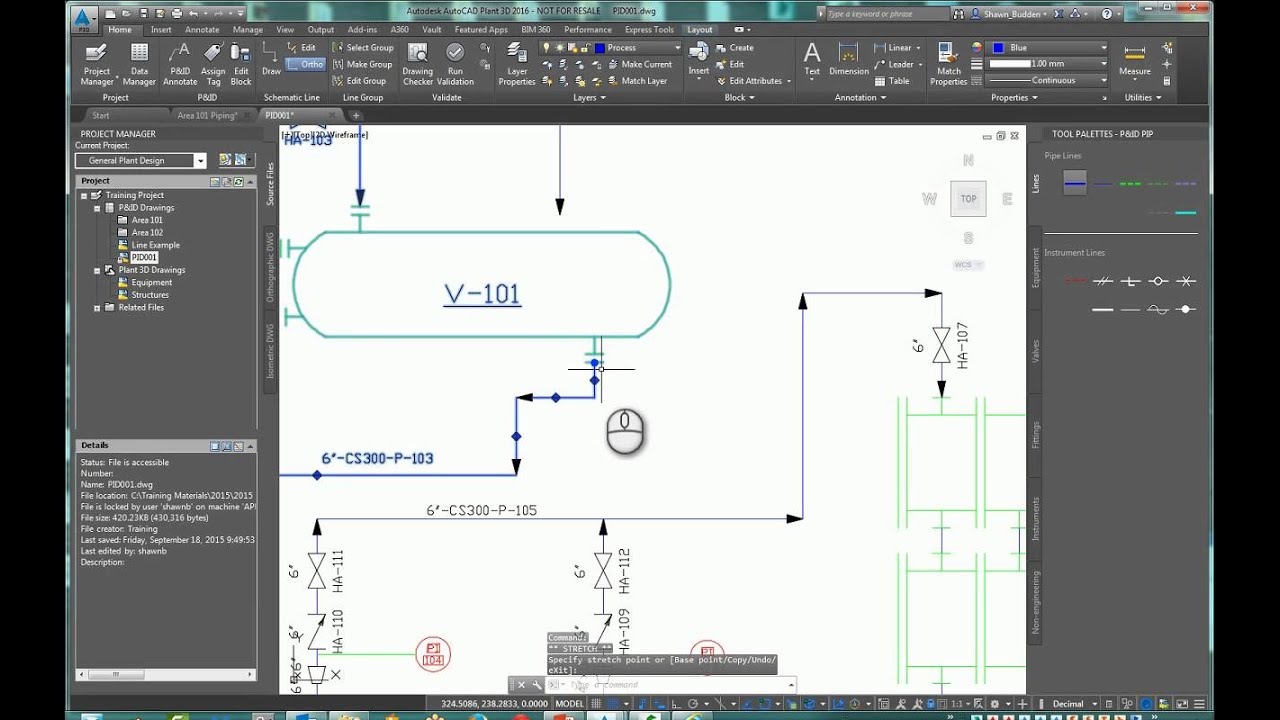Click the Make Group button
Viewport: 1280px width, 720px height.
362,64
